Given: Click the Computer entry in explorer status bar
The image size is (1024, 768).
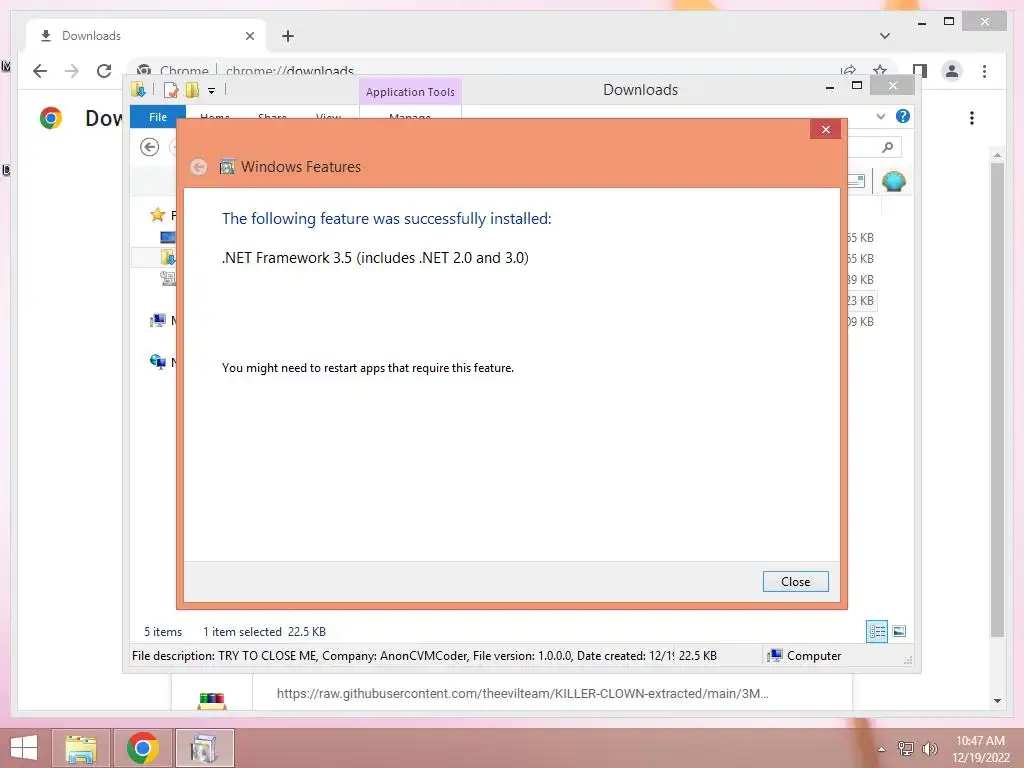Looking at the screenshot, I should tap(805, 656).
